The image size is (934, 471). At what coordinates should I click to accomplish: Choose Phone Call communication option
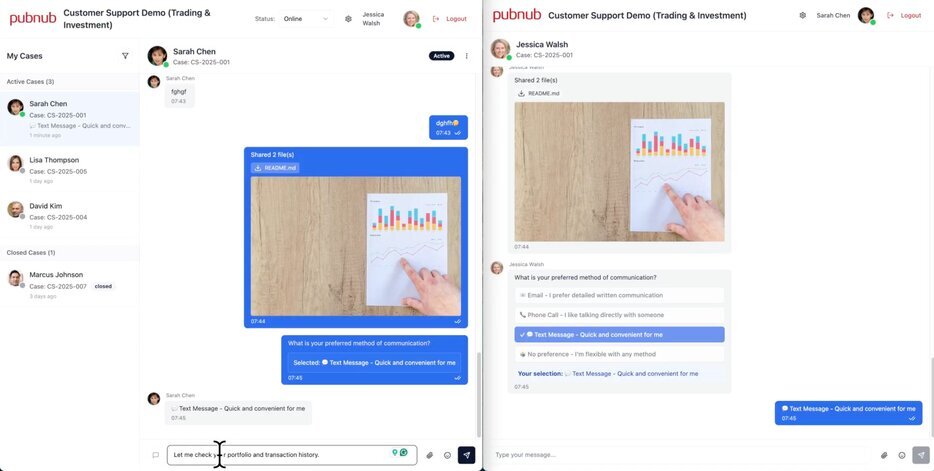coord(619,315)
